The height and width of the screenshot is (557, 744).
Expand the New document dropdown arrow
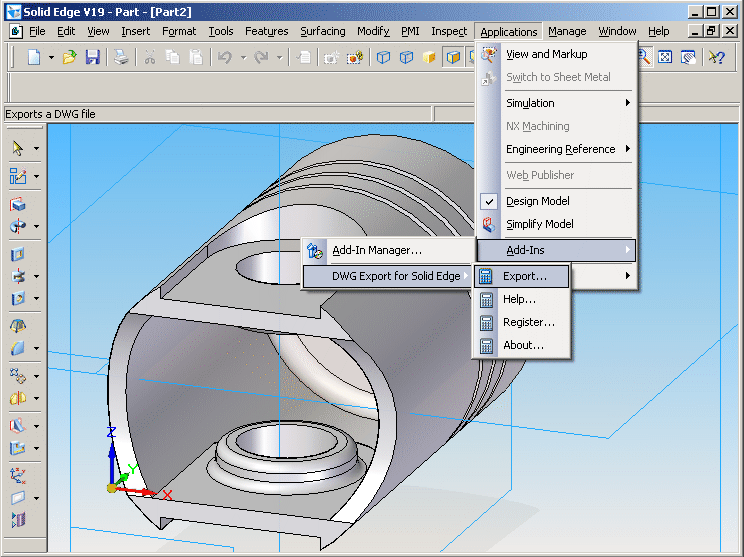49,58
